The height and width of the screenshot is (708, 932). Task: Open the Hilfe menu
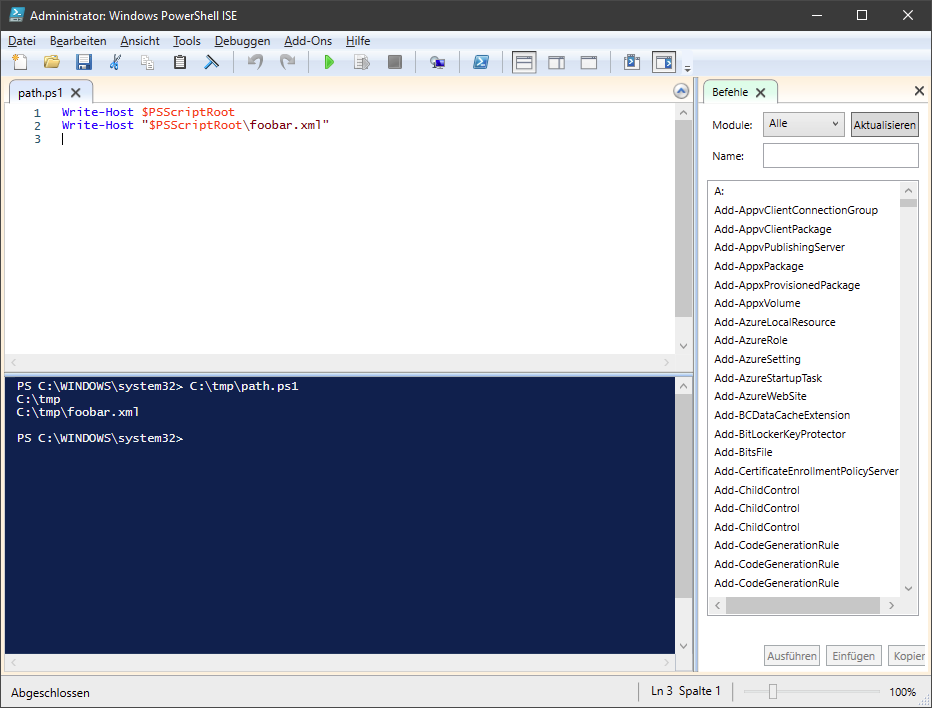click(358, 41)
